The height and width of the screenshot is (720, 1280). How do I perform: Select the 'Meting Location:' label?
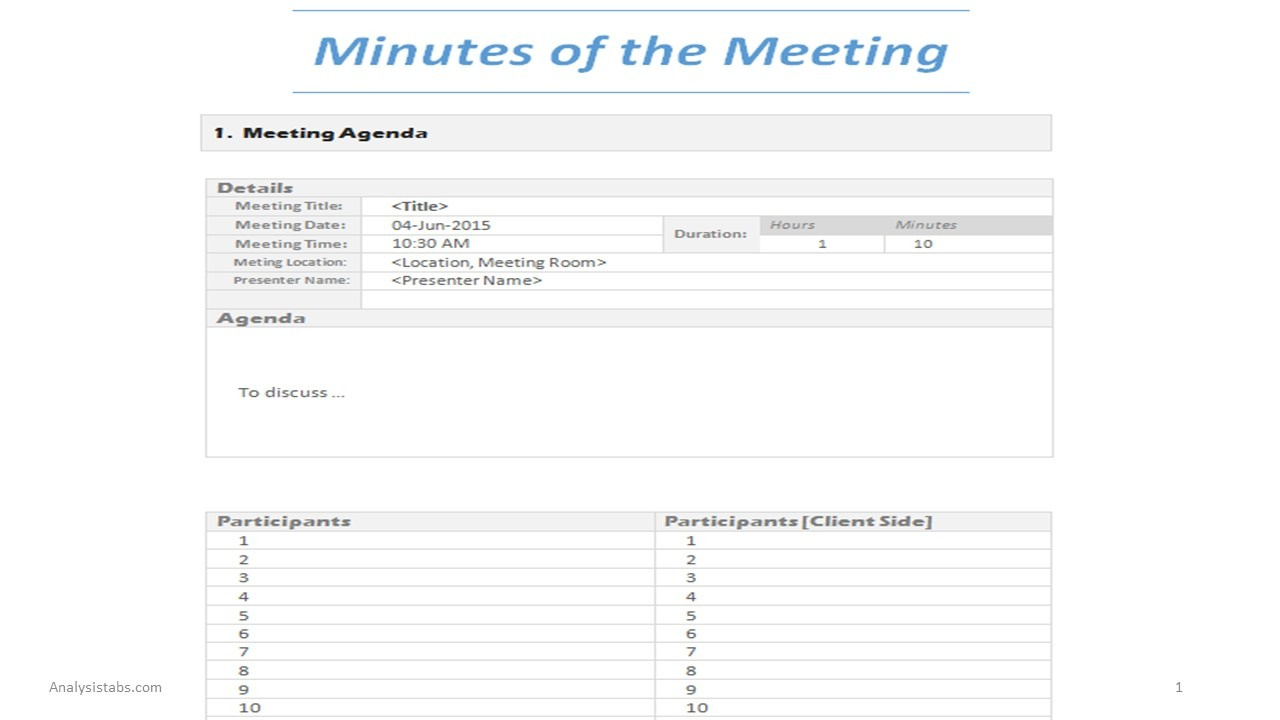click(x=290, y=262)
